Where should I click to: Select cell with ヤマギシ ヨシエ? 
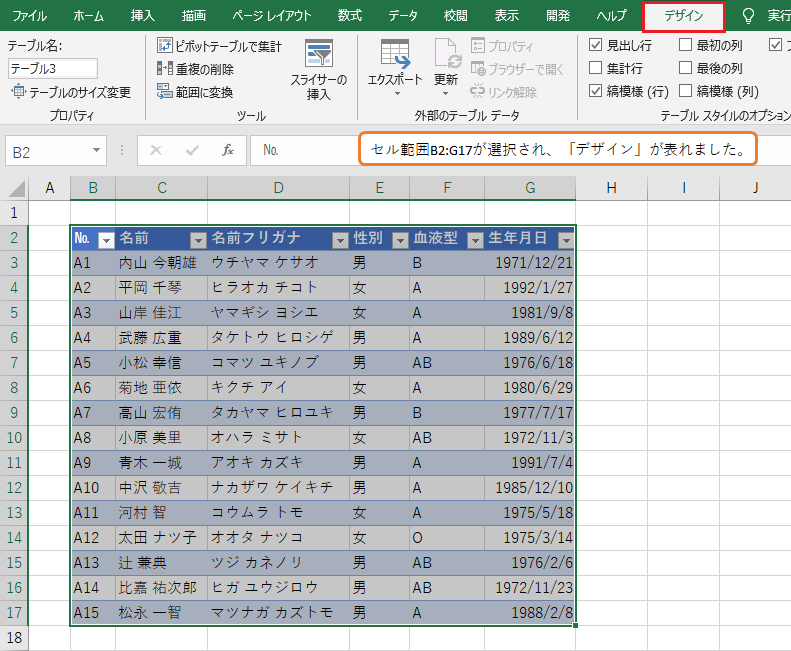278,313
